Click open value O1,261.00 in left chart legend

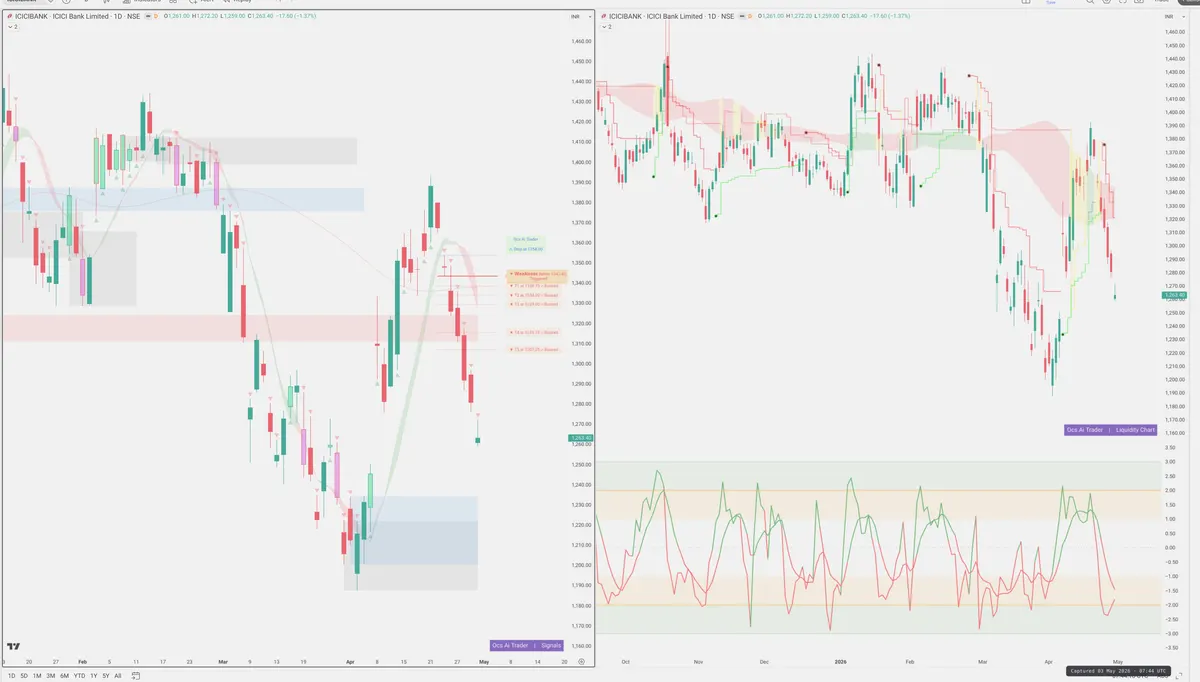[x=176, y=16]
